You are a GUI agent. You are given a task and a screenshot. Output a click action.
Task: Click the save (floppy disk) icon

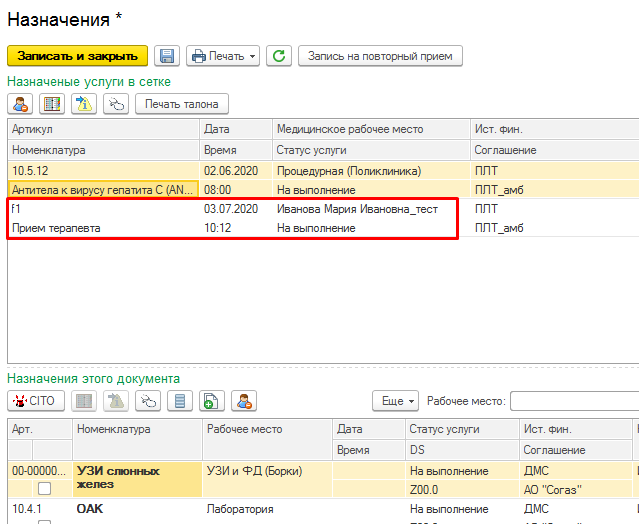pyautogui.click(x=167, y=56)
